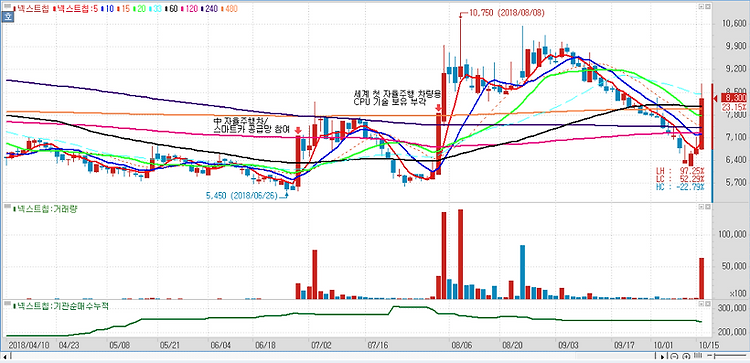This screenshot has width=750, height=363.
Task: Click the 10,750 (2018/08/08) high price label
Action: tap(506, 14)
